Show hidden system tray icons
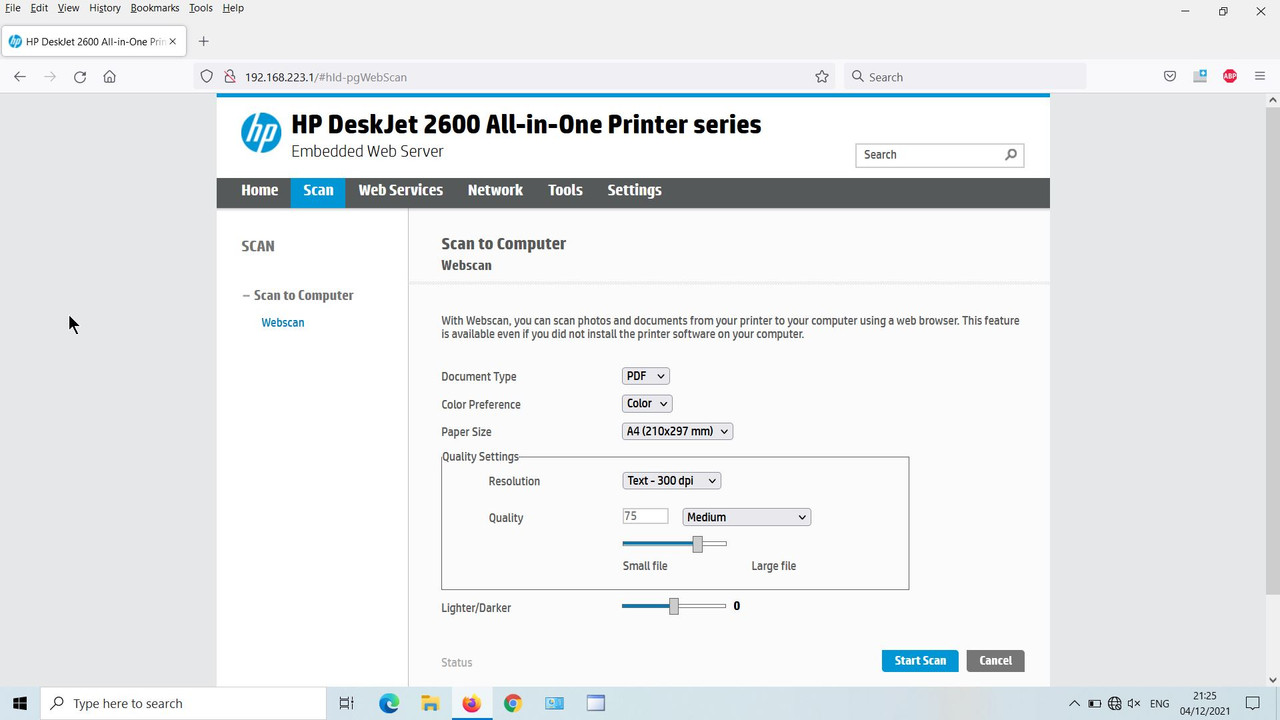The image size is (1280, 720). pos(1075,703)
